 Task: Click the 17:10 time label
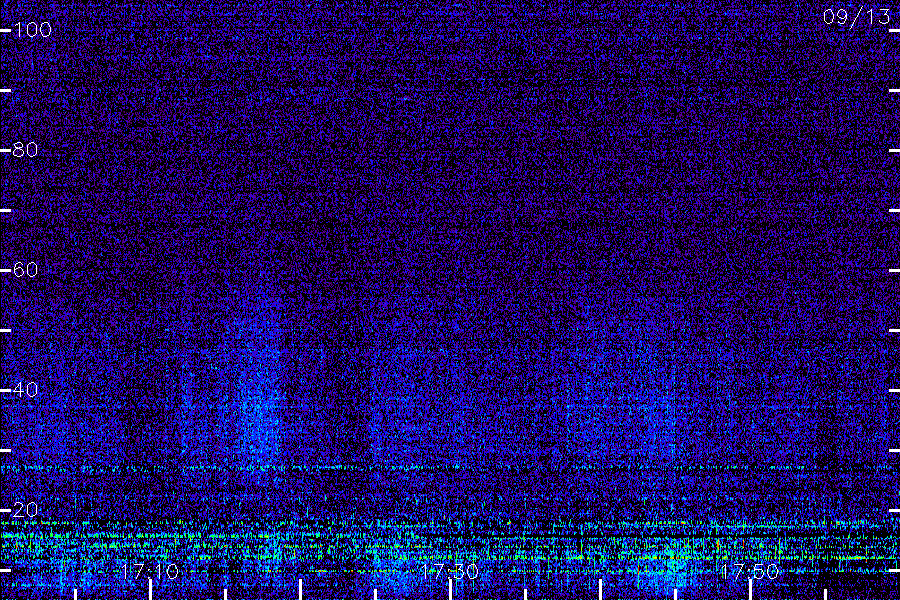150,571
